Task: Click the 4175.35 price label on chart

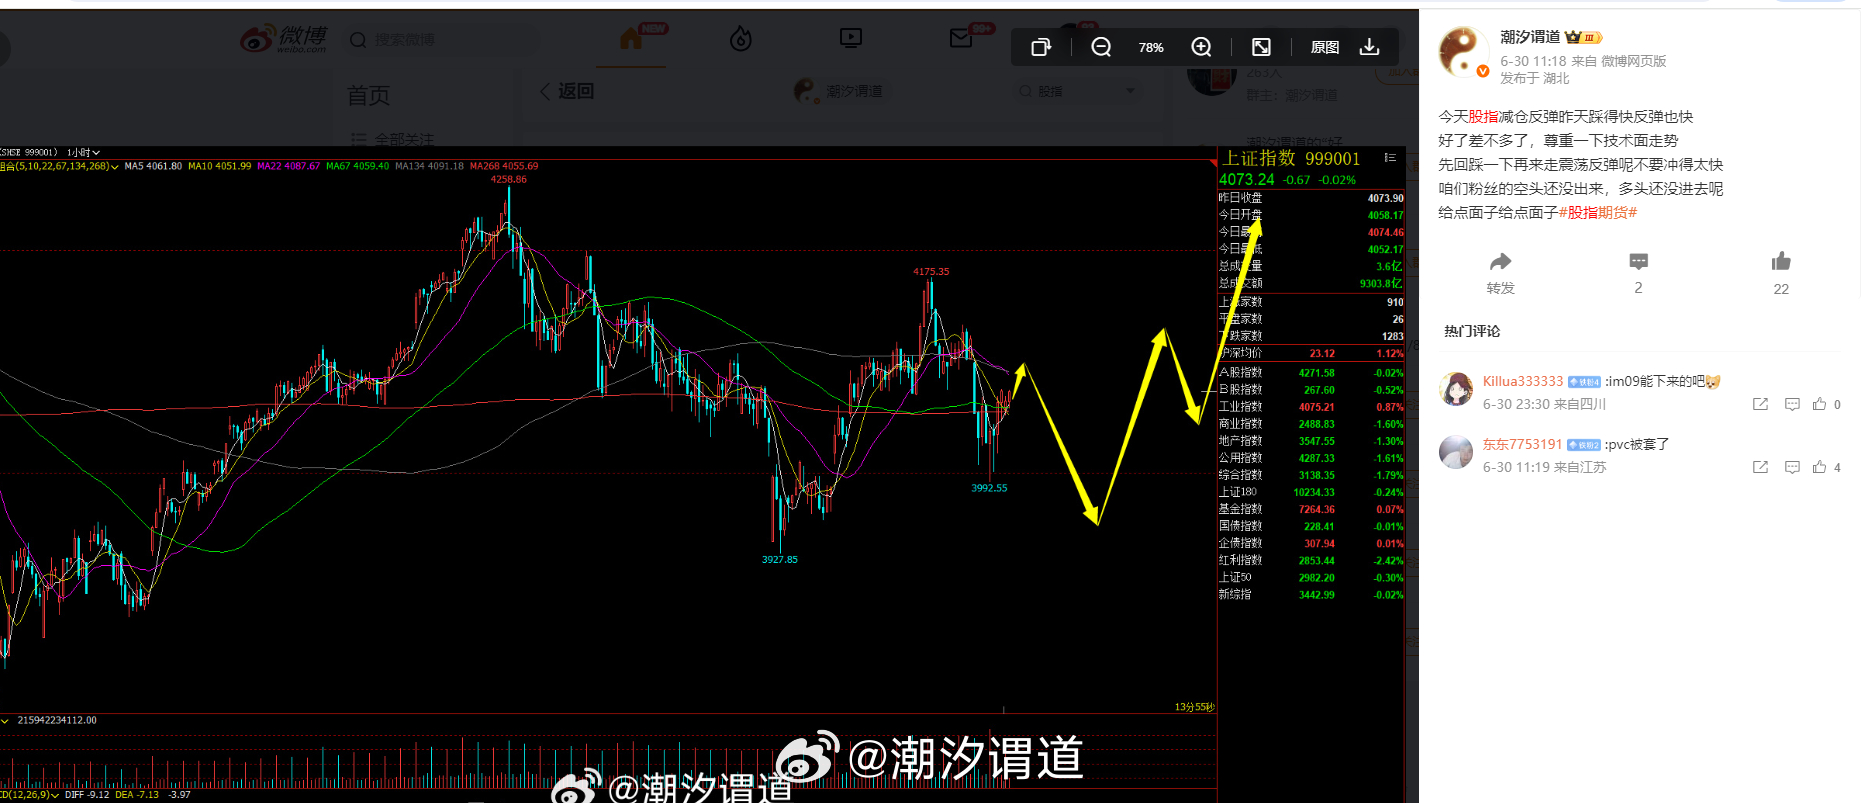Action: point(931,271)
